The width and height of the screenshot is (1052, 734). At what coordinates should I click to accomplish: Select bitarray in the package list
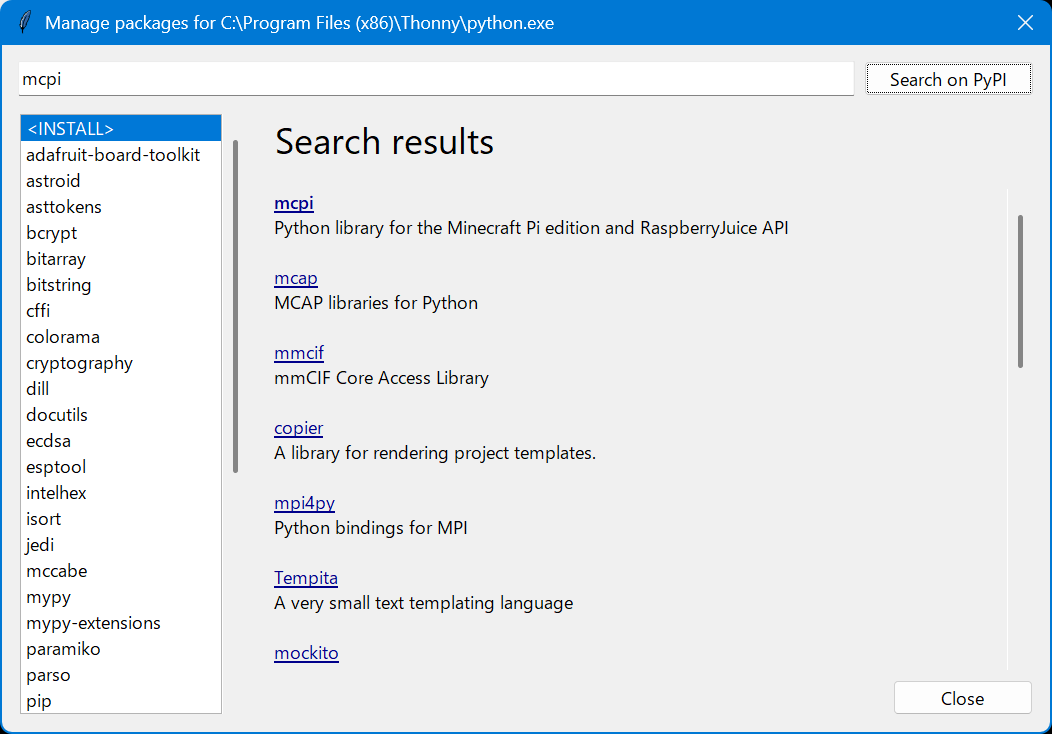(121, 258)
